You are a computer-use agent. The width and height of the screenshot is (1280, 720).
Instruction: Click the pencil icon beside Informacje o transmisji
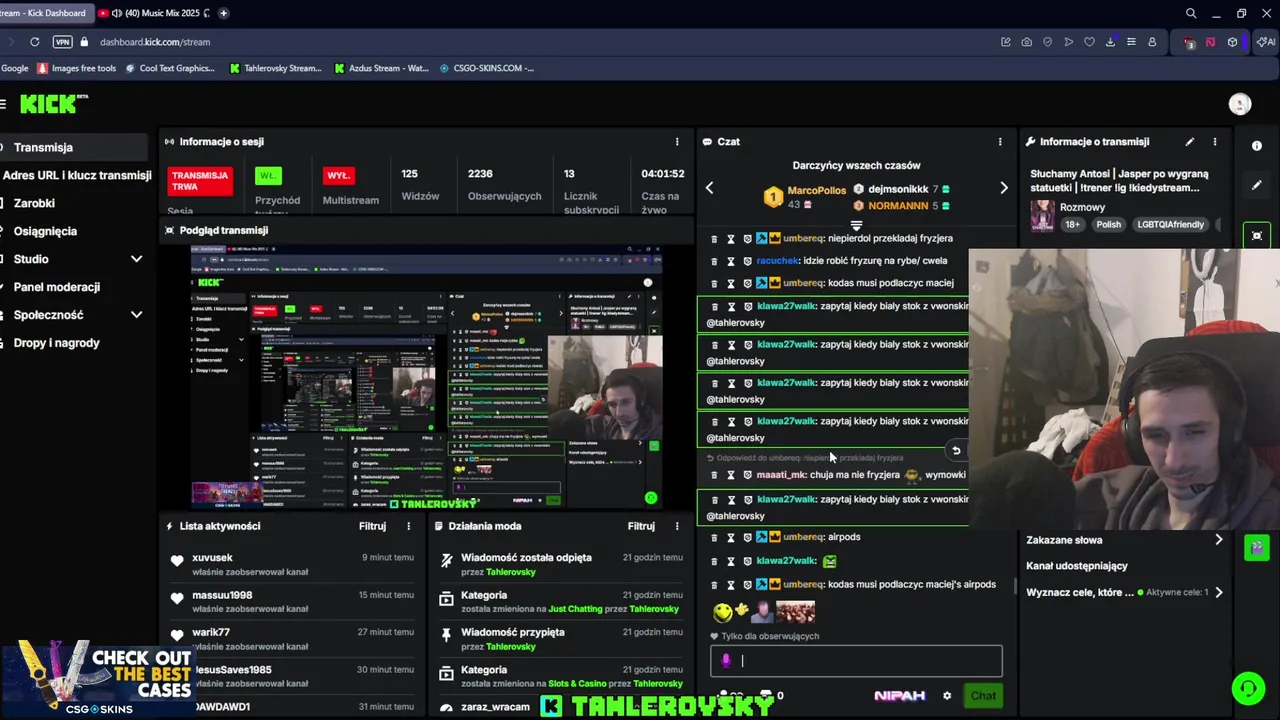pyautogui.click(x=1190, y=142)
